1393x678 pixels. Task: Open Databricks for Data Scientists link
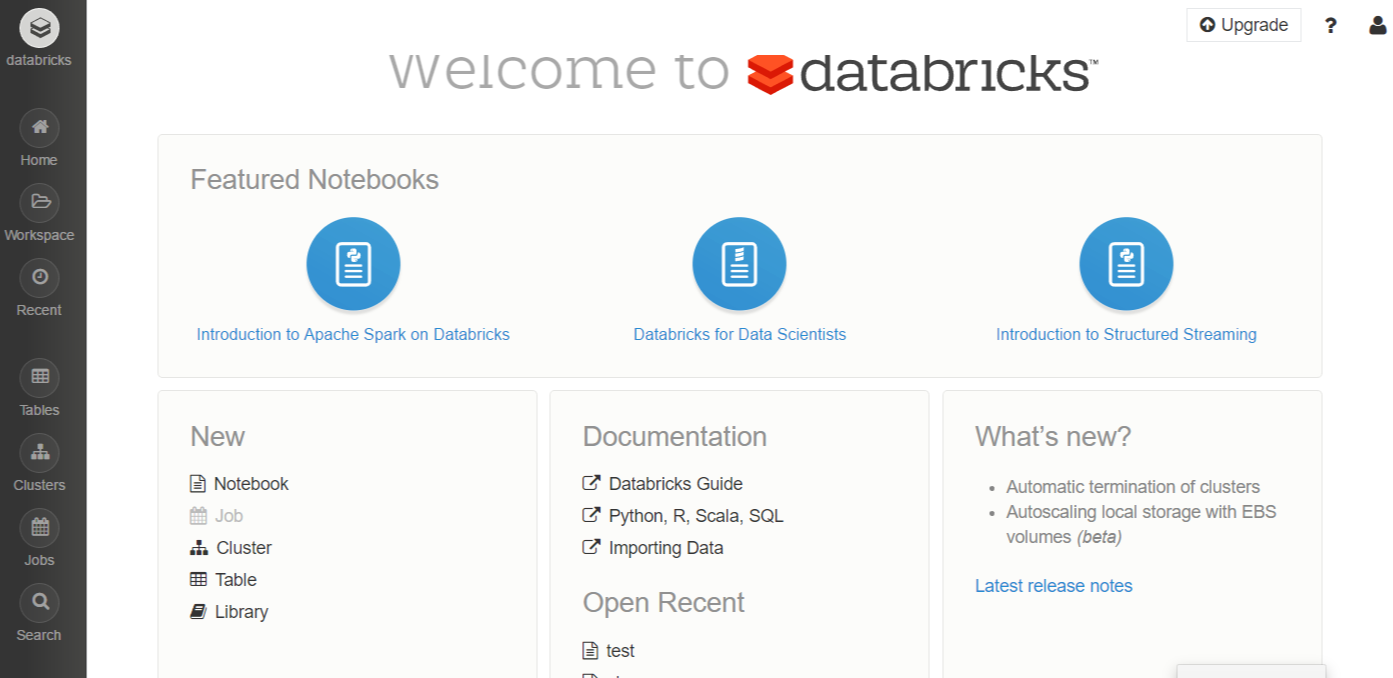tap(740, 335)
